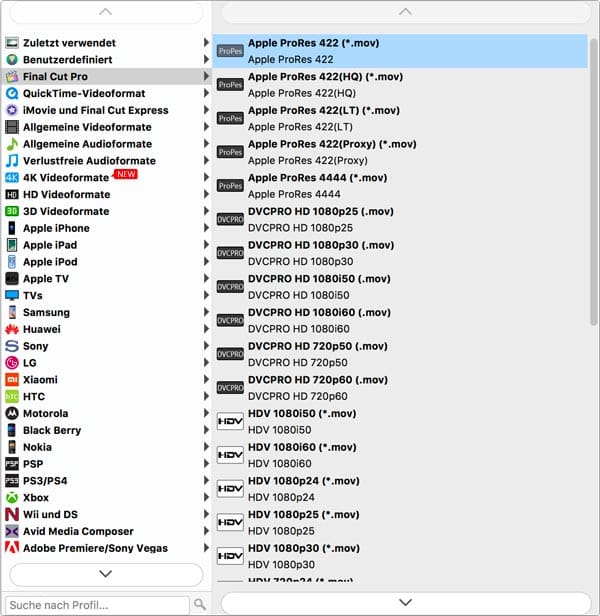Expand the Zuletzt verwendet submenu arrow

coord(206,42)
